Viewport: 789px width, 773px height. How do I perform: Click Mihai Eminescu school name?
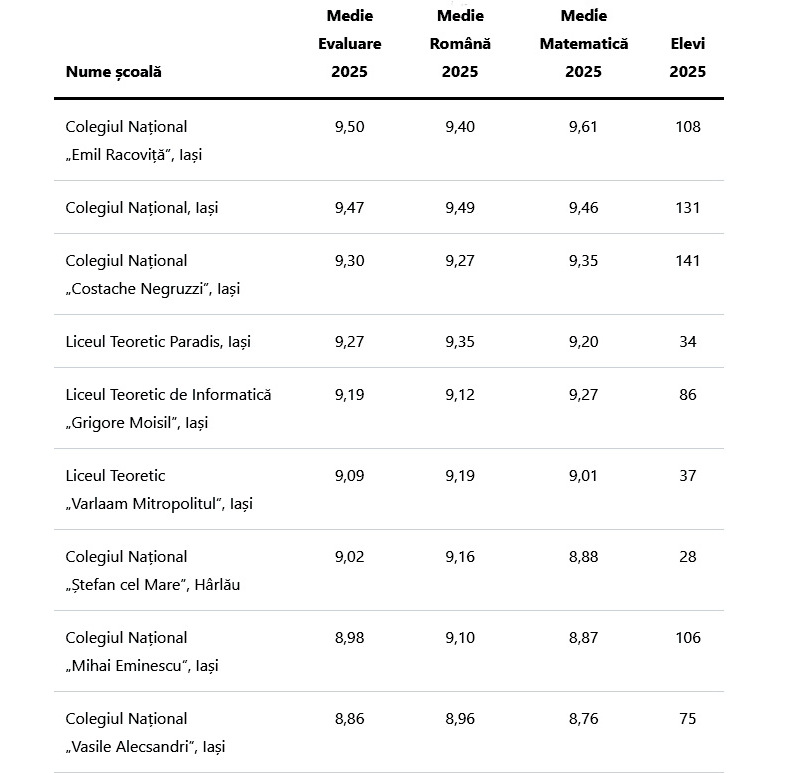tap(142, 652)
